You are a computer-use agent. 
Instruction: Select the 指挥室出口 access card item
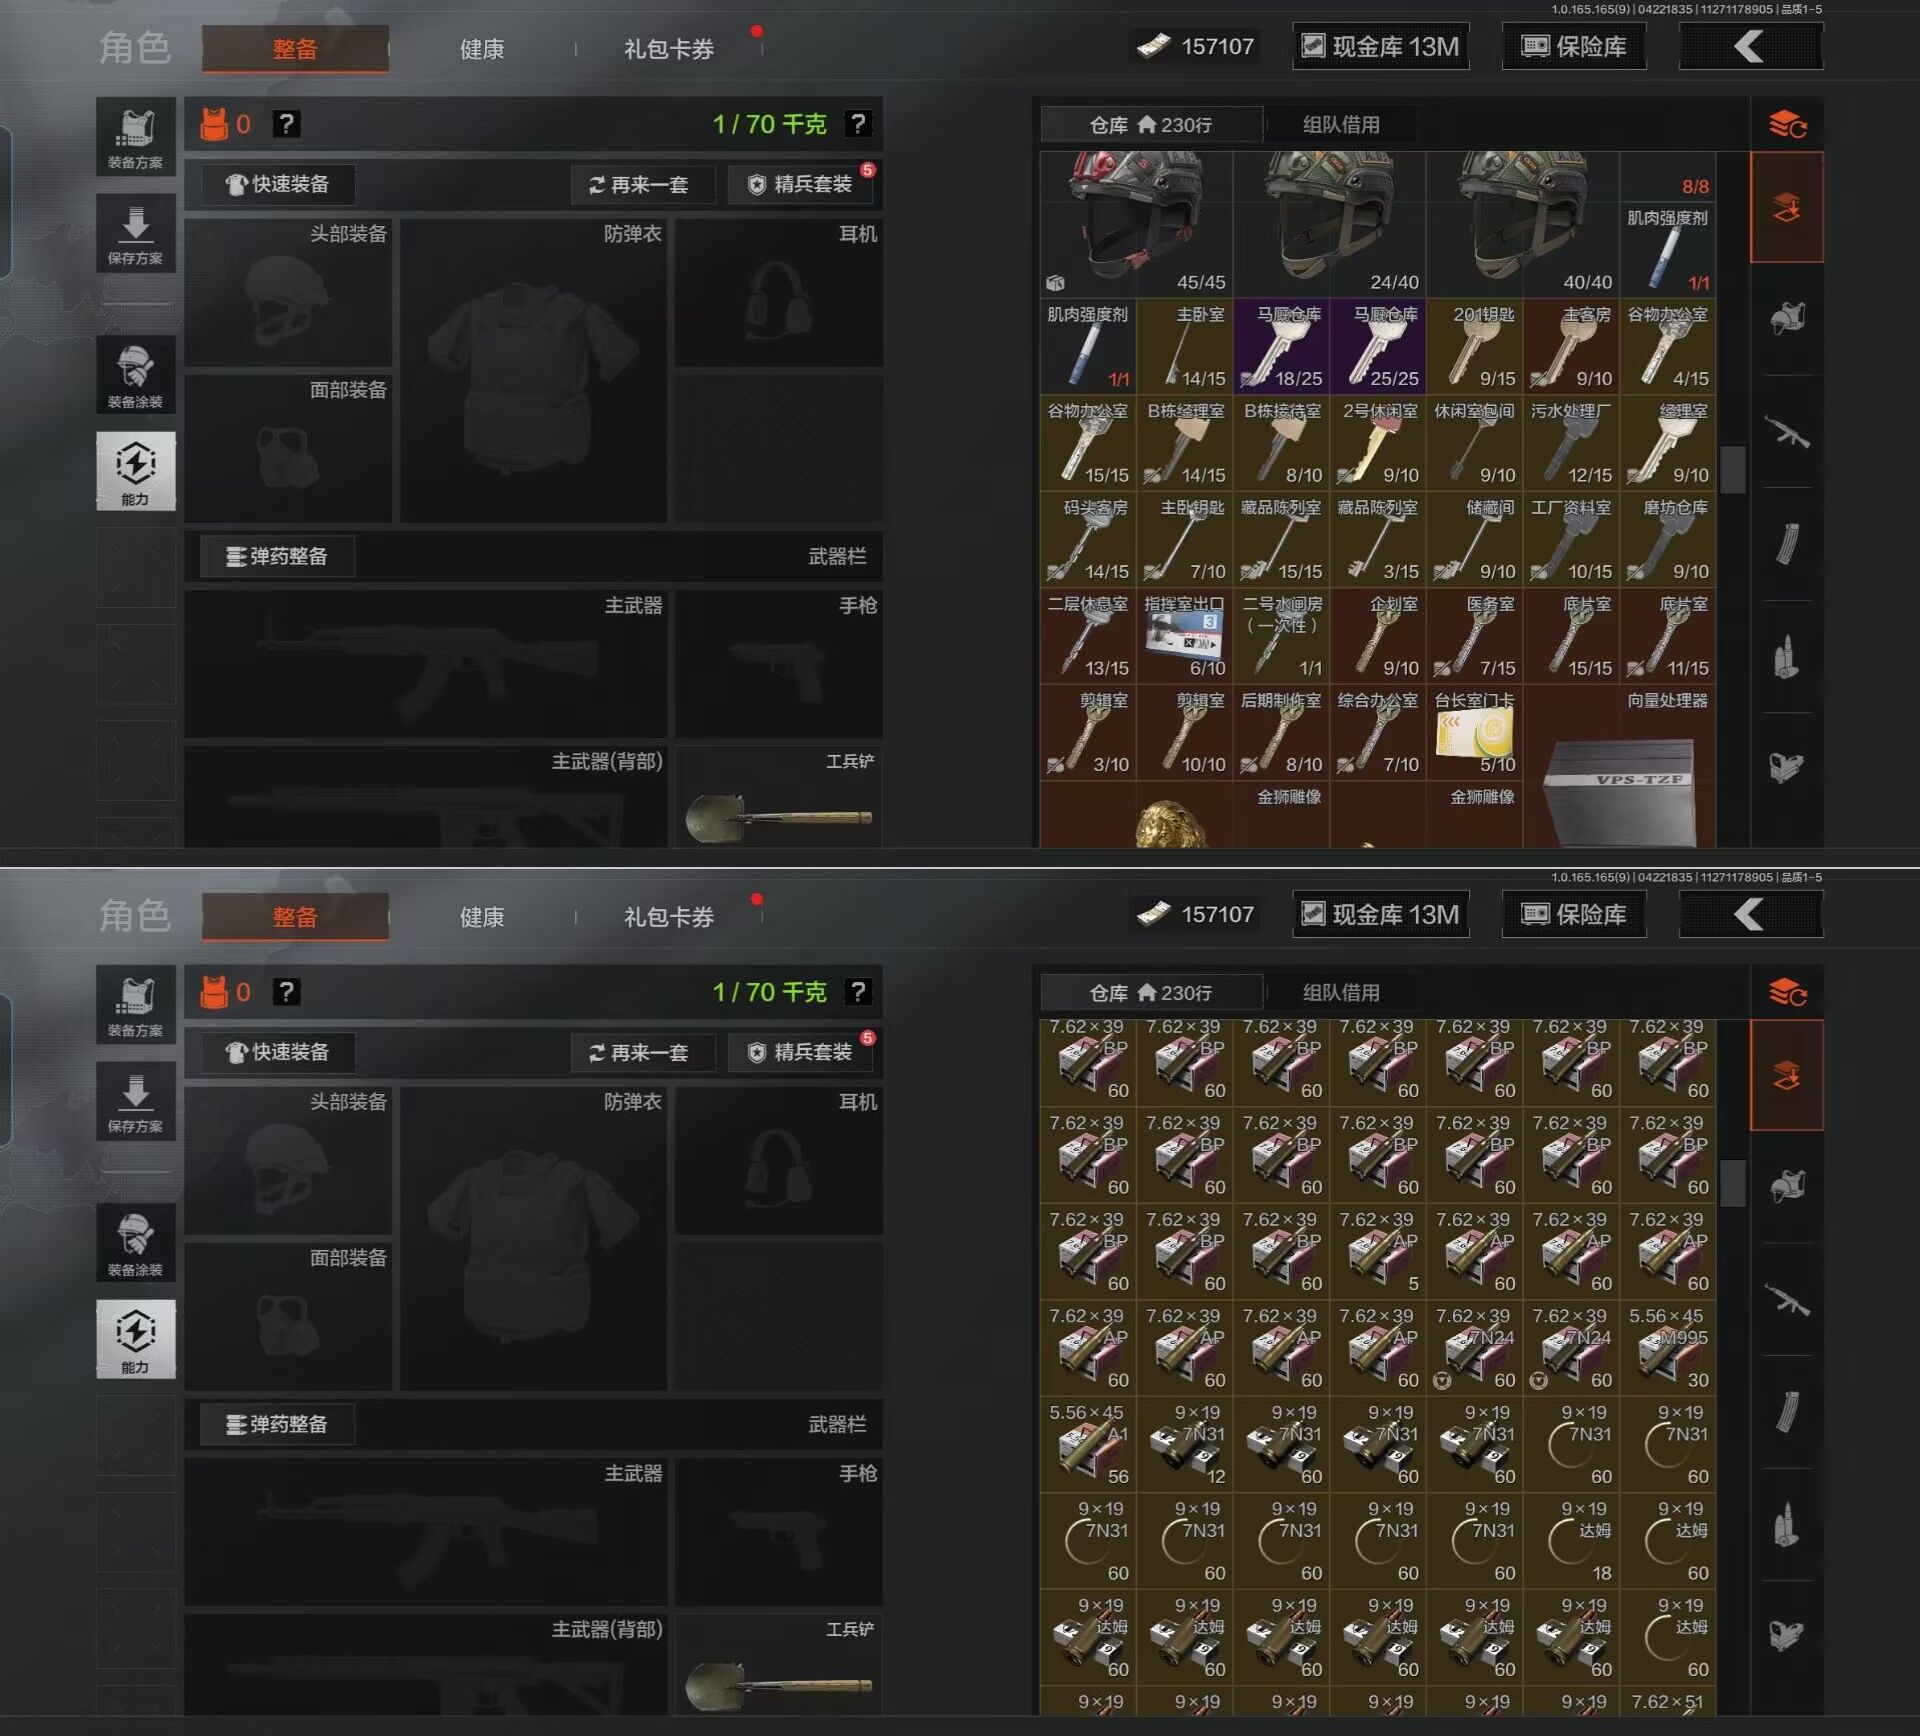(1184, 636)
